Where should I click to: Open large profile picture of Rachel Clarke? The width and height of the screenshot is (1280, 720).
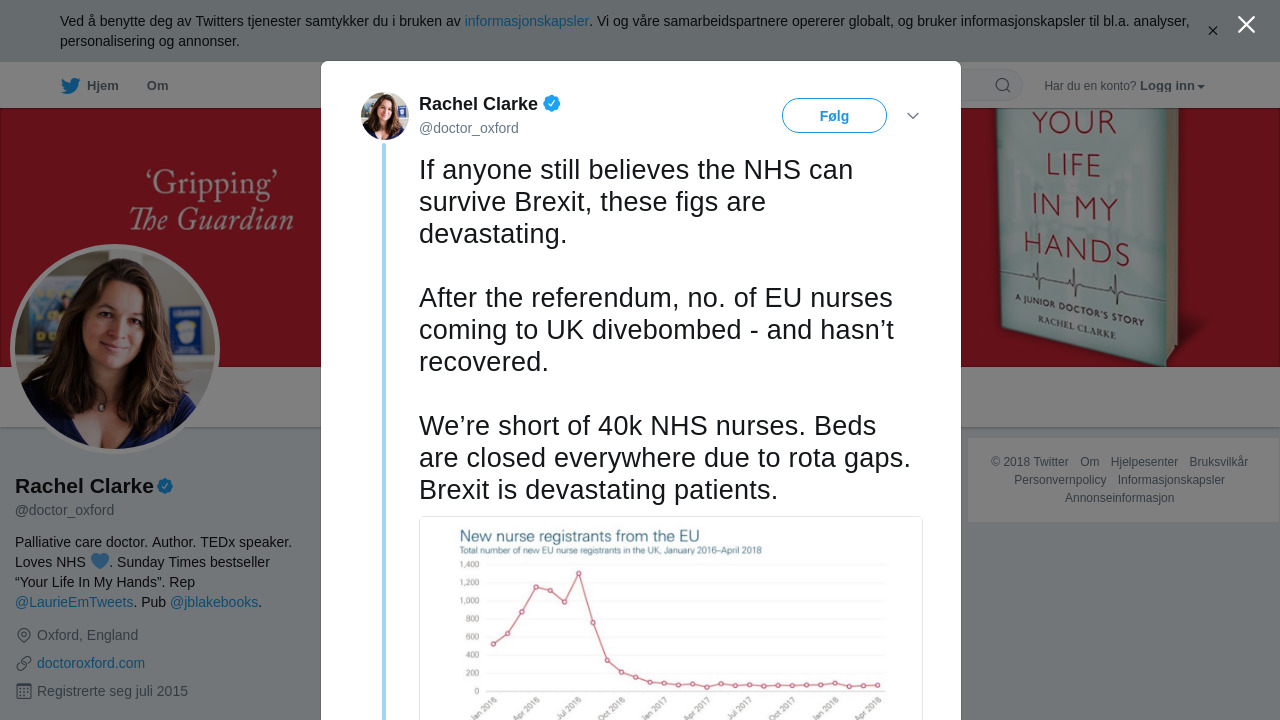tap(115, 349)
